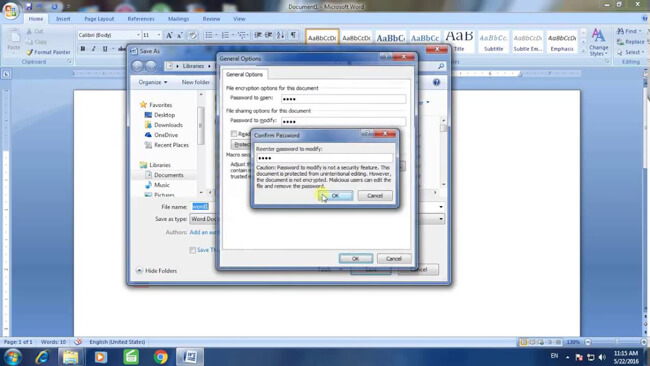Image resolution: width=650 pixels, height=366 pixels.
Task: Open the Mailings ribbon tab
Action: 179,19
